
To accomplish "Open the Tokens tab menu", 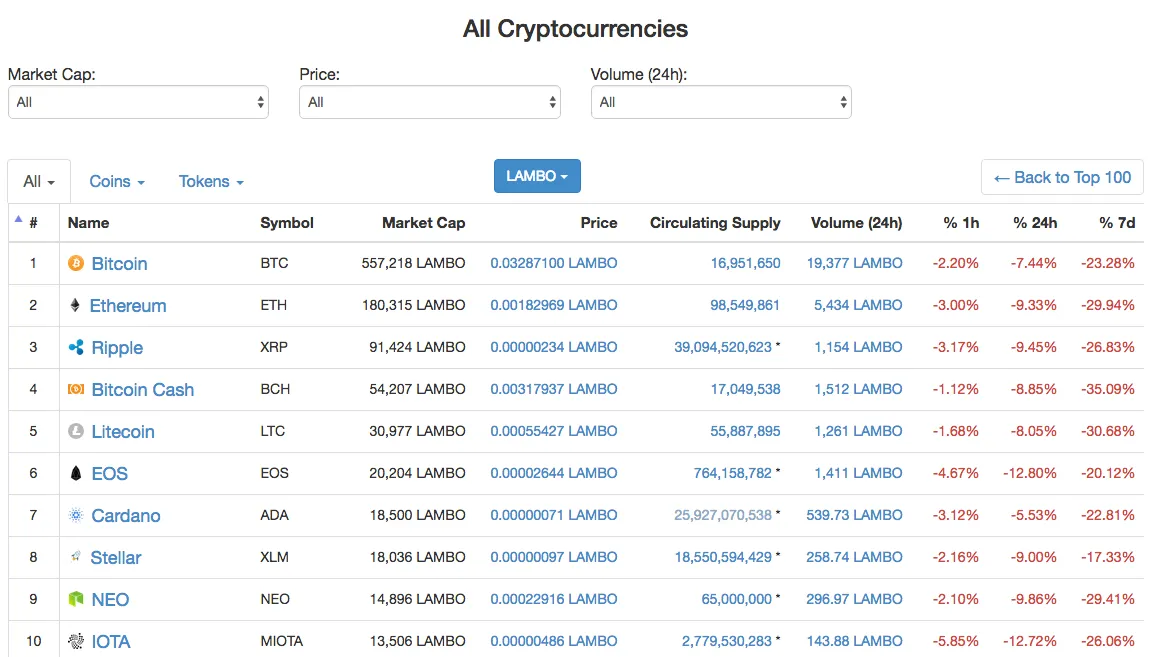I will (211, 181).
